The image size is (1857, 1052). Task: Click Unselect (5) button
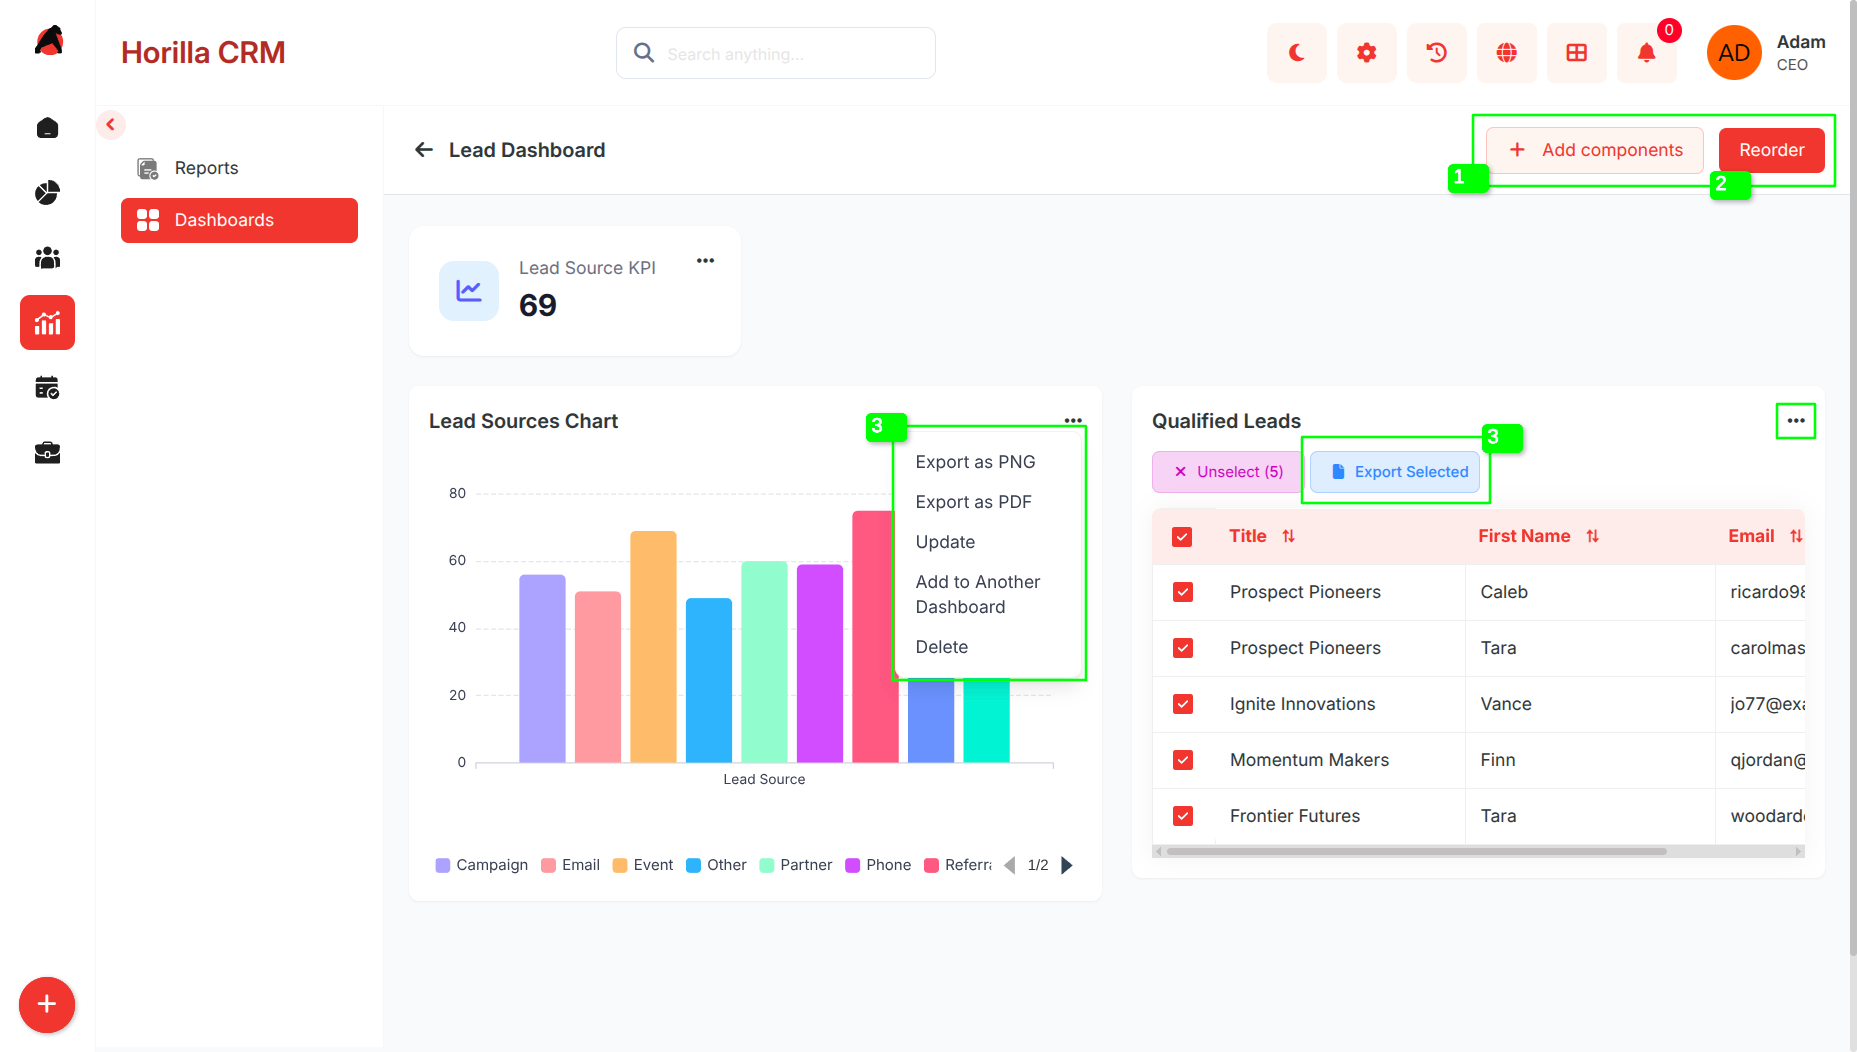(x=1227, y=472)
